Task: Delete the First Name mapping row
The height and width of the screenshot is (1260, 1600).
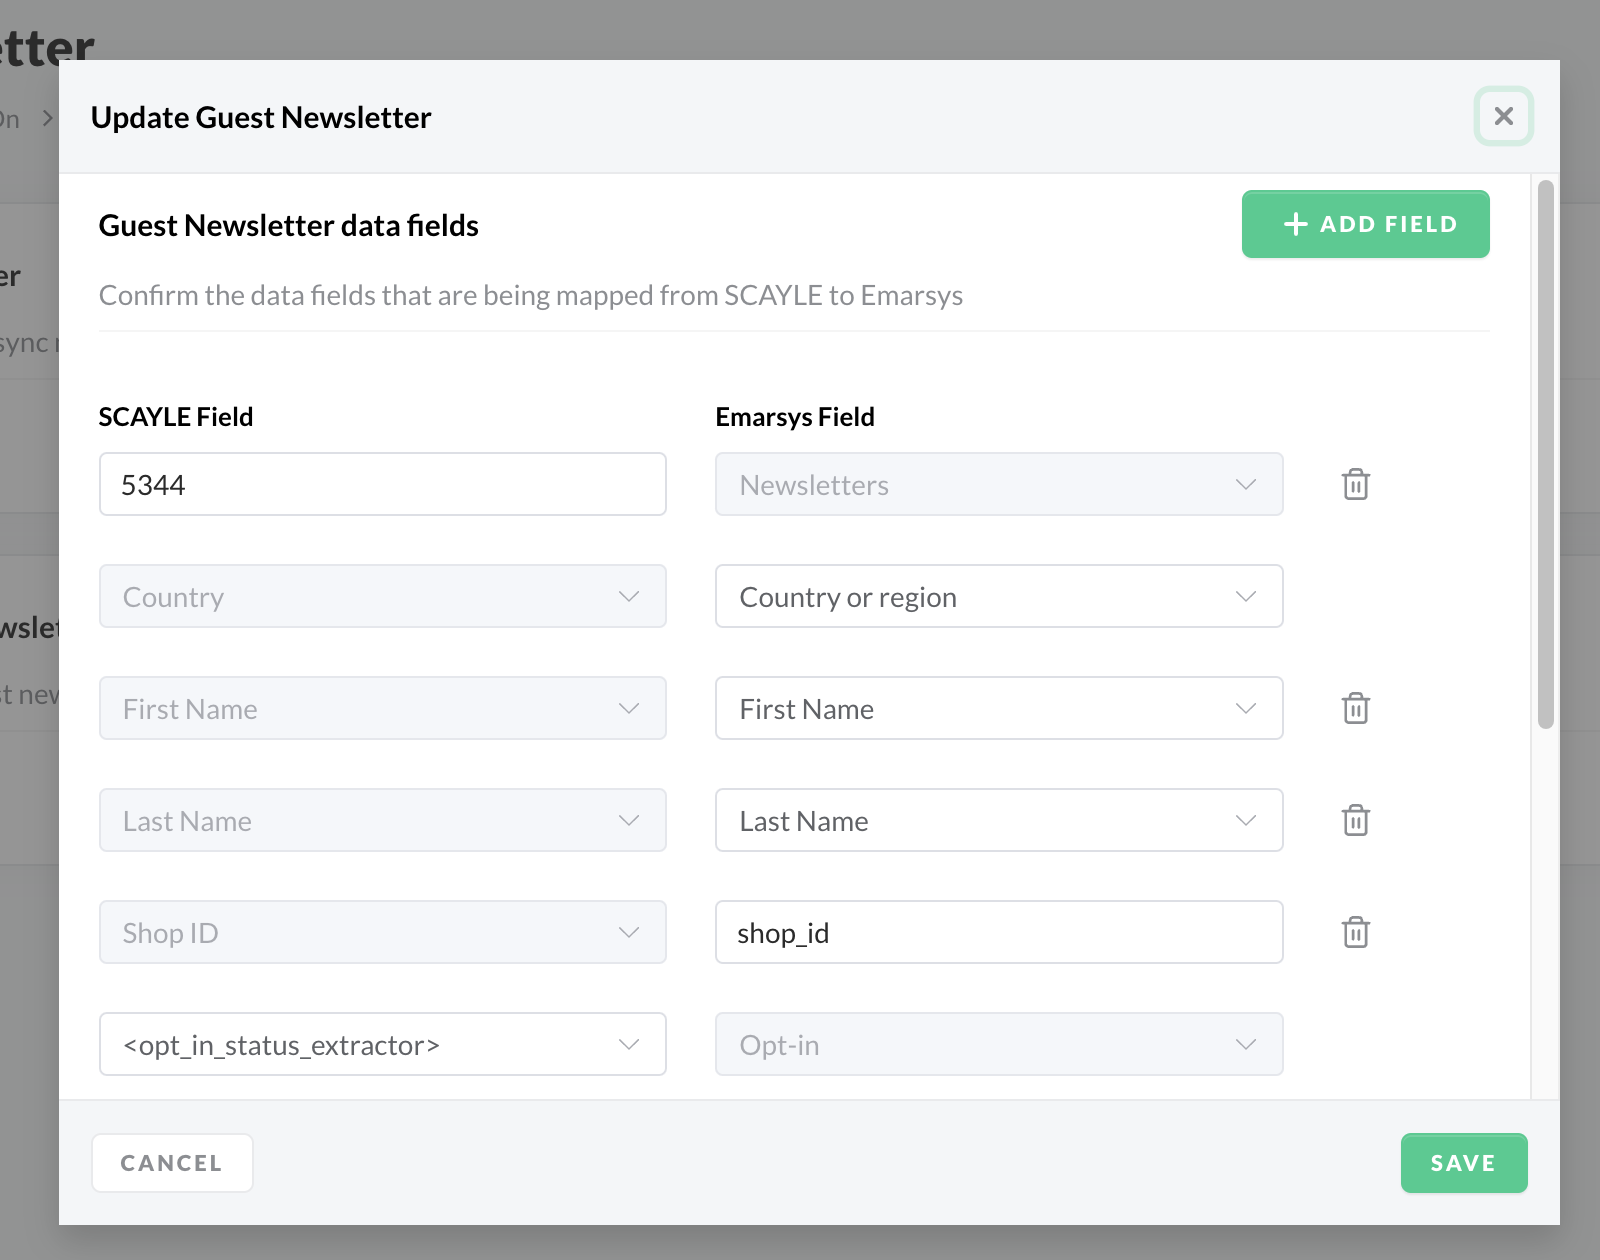Action: point(1355,708)
